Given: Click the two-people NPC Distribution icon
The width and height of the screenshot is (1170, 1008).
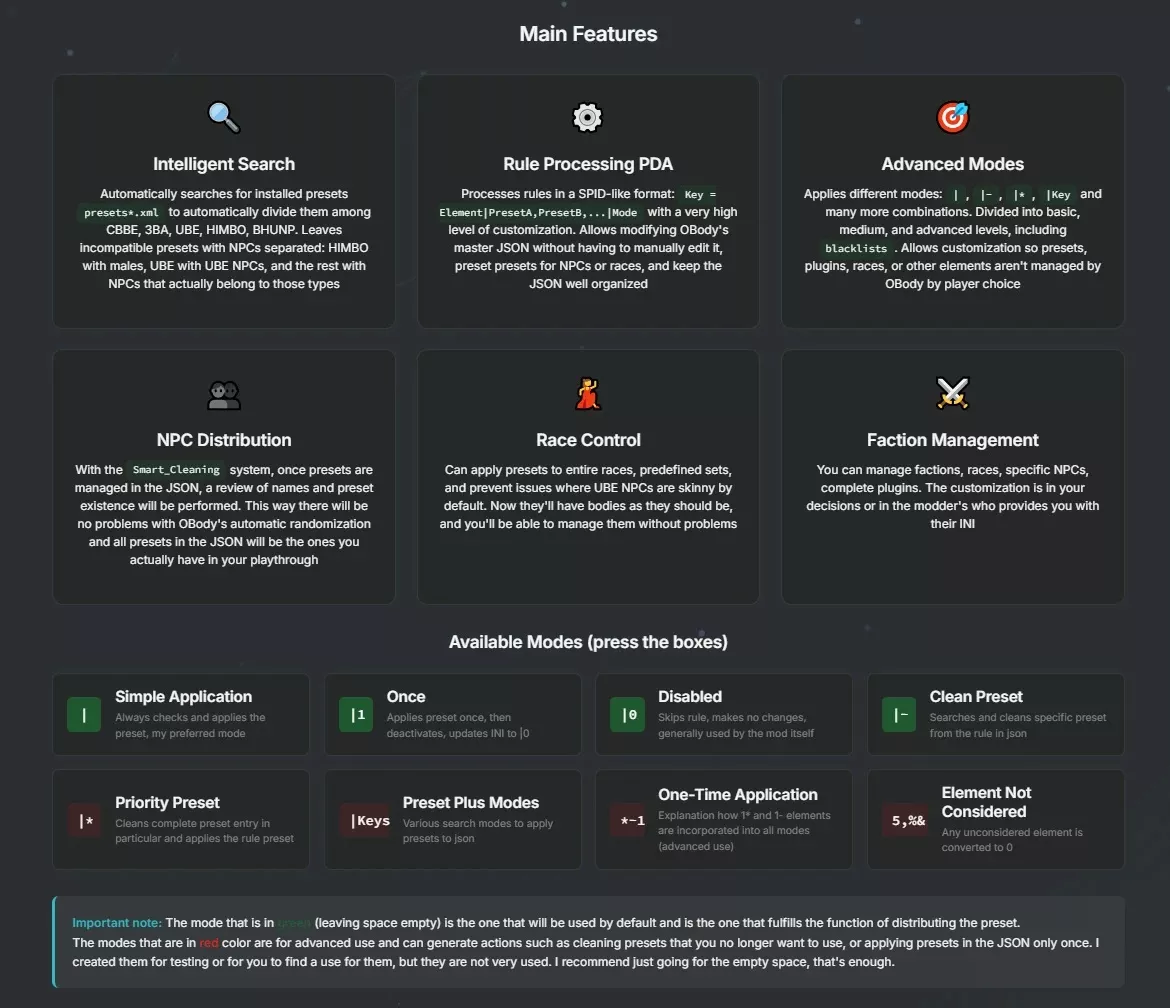Looking at the screenshot, I should point(223,394).
